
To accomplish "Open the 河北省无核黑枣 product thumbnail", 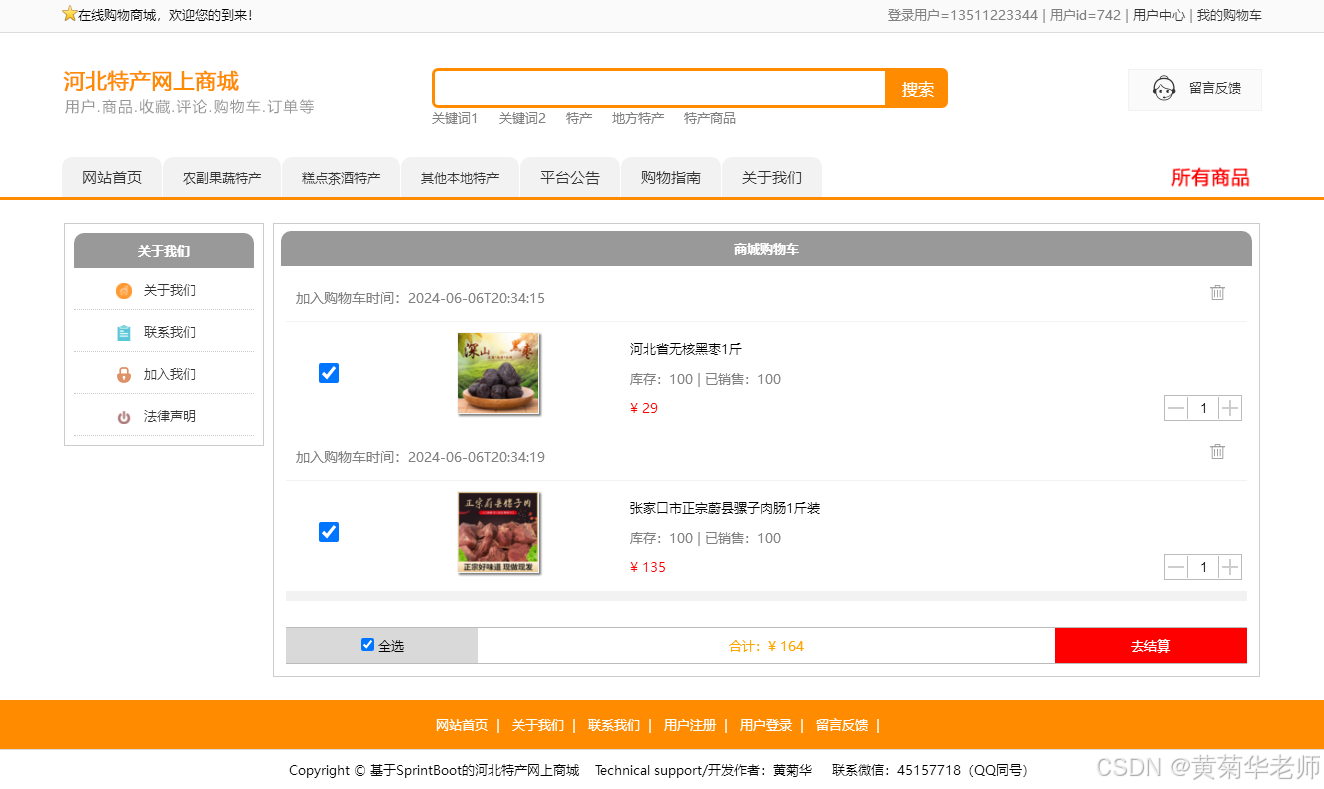I will point(499,373).
